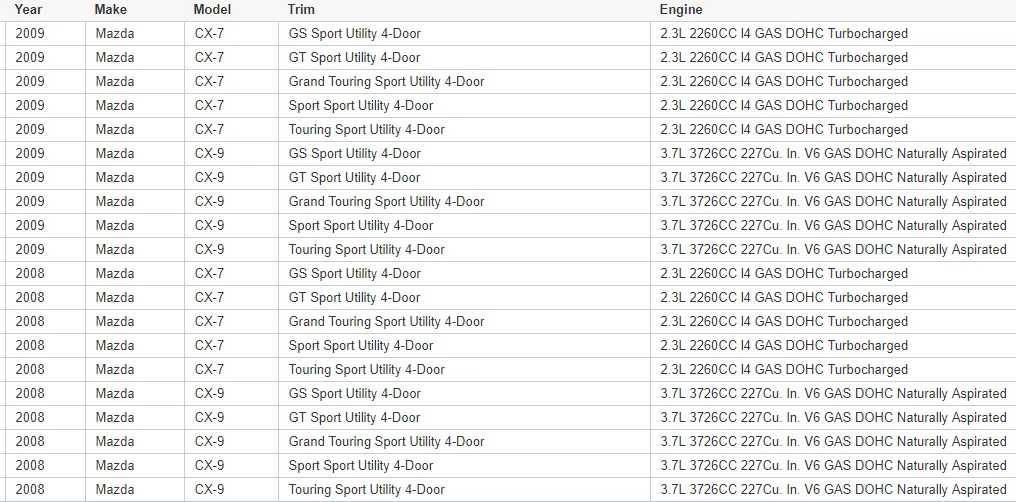The width and height of the screenshot is (1016, 502).
Task: Select the 2008 CX-7 Sport Sport Utility trim cell
Action: point(465,345)
